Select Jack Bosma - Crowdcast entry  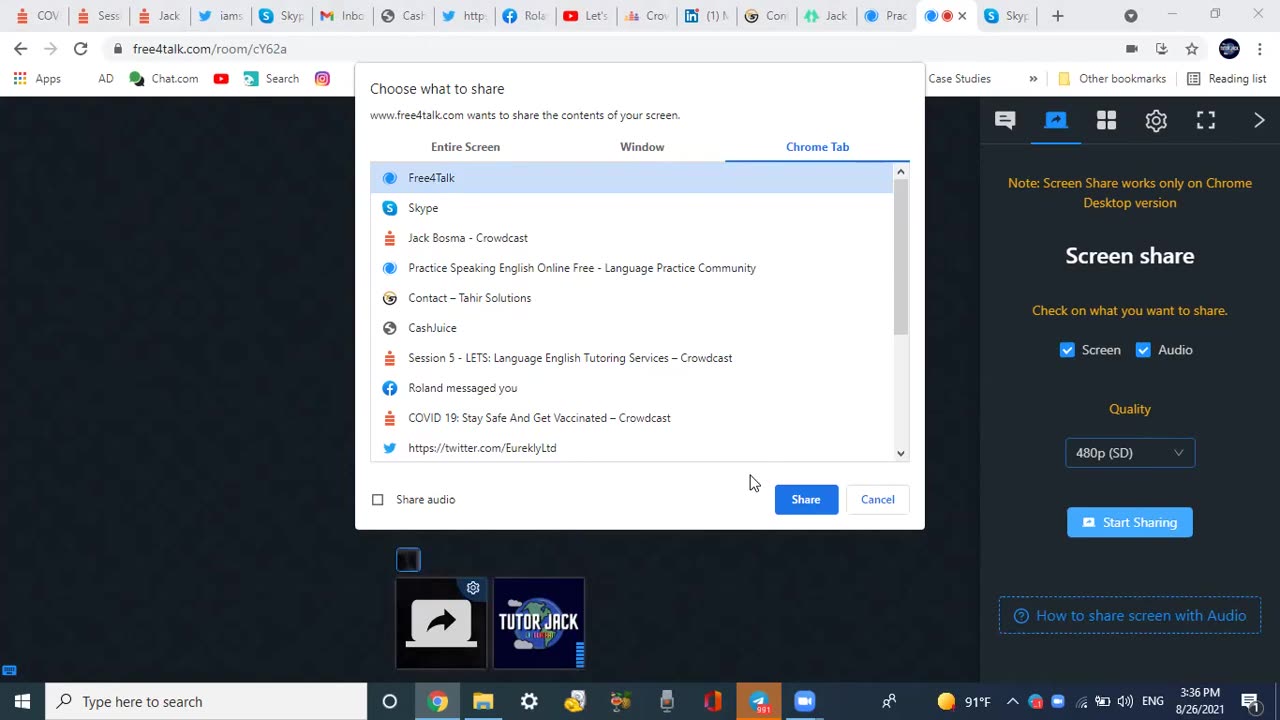click(x=631, y=238)
